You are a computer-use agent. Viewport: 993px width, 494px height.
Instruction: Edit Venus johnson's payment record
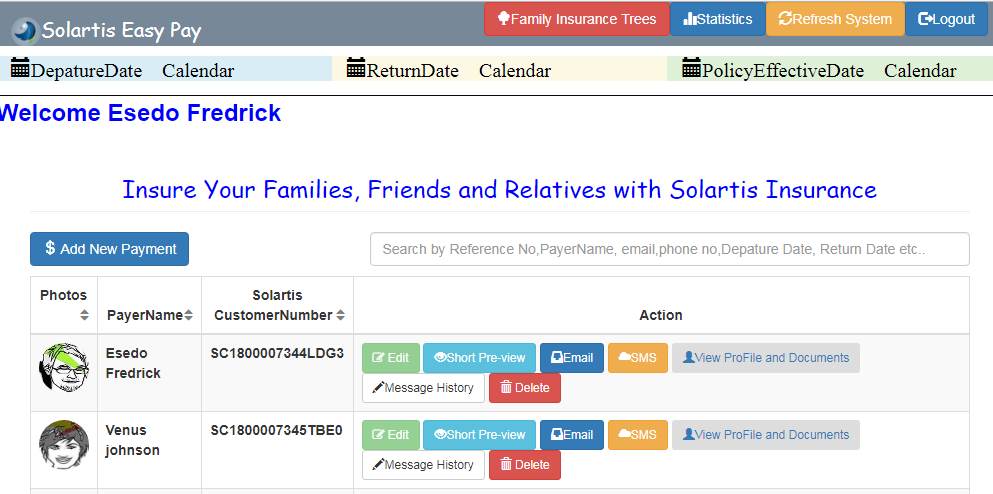point(391,435)
